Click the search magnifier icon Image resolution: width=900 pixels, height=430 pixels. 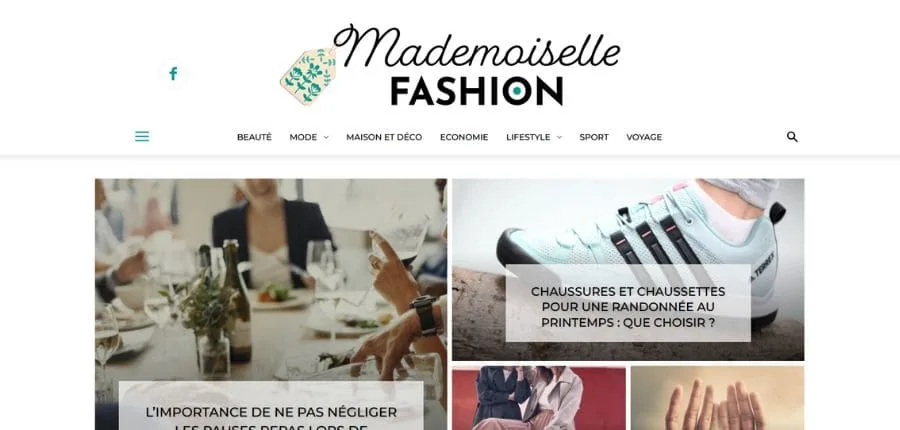tap(792, 137)
